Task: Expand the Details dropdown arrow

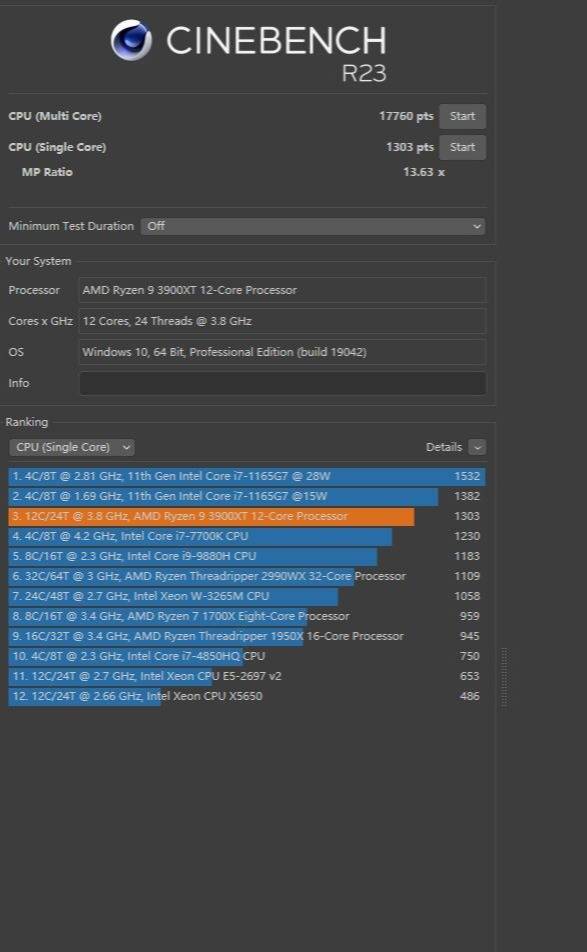Action: coord(477,447)
